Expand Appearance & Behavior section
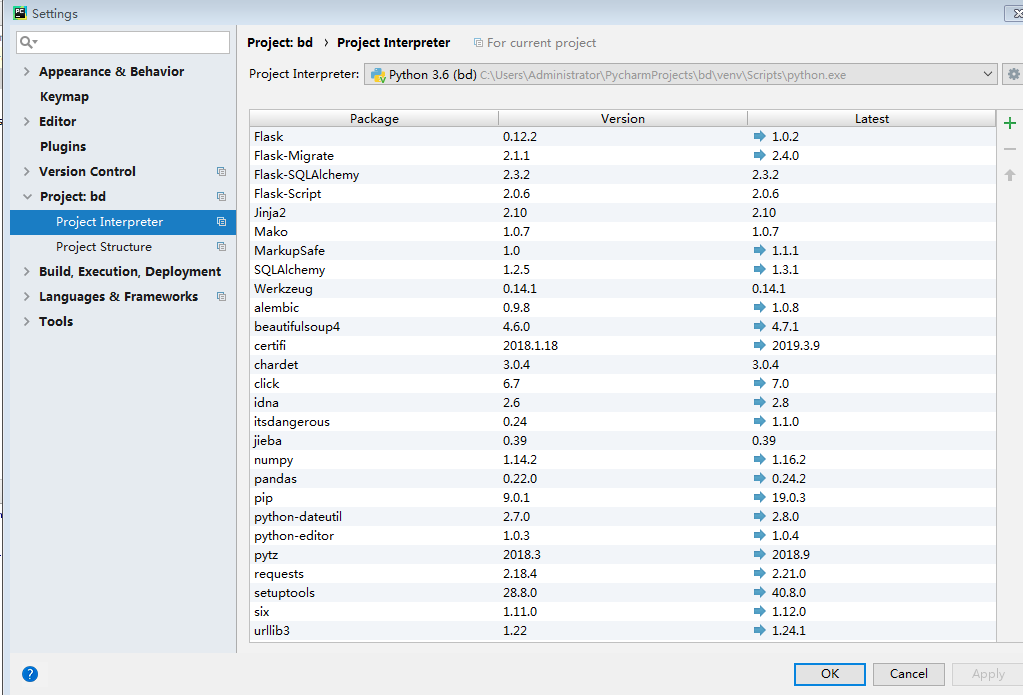1023x695 pixels. point(27,71)
